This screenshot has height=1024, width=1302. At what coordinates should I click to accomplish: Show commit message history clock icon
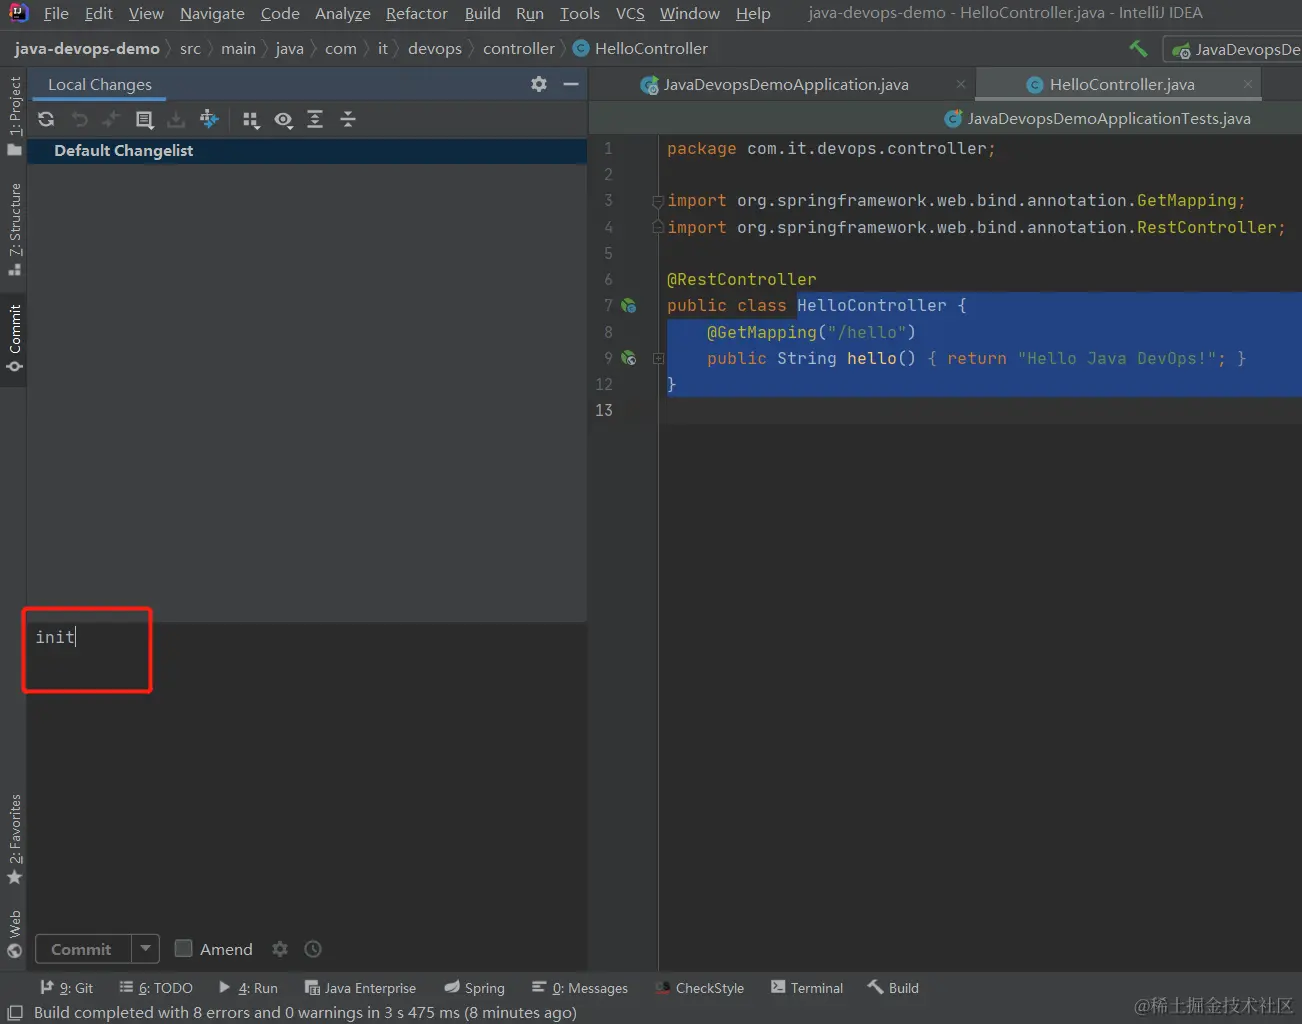(x=313, y=949)
